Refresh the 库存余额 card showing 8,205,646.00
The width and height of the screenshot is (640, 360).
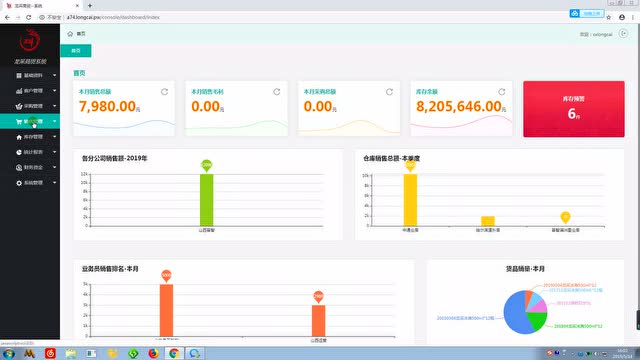502,92
